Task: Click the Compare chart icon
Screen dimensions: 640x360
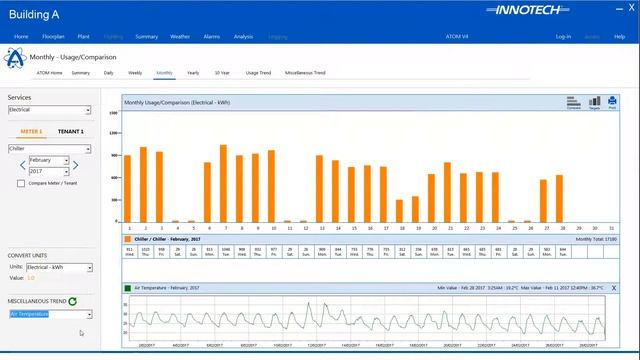Action: click(x=573, y=102)
